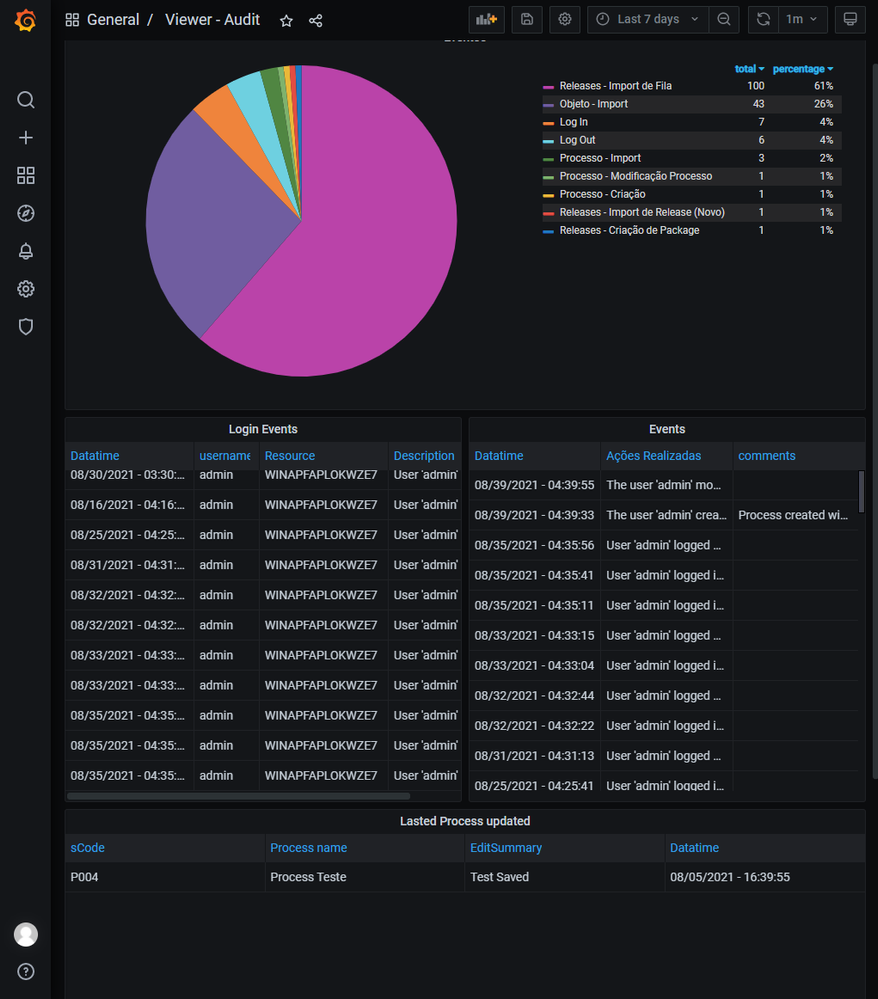Open the Last 7 days time picker
The image size is (878, 999).
[647, 19]
